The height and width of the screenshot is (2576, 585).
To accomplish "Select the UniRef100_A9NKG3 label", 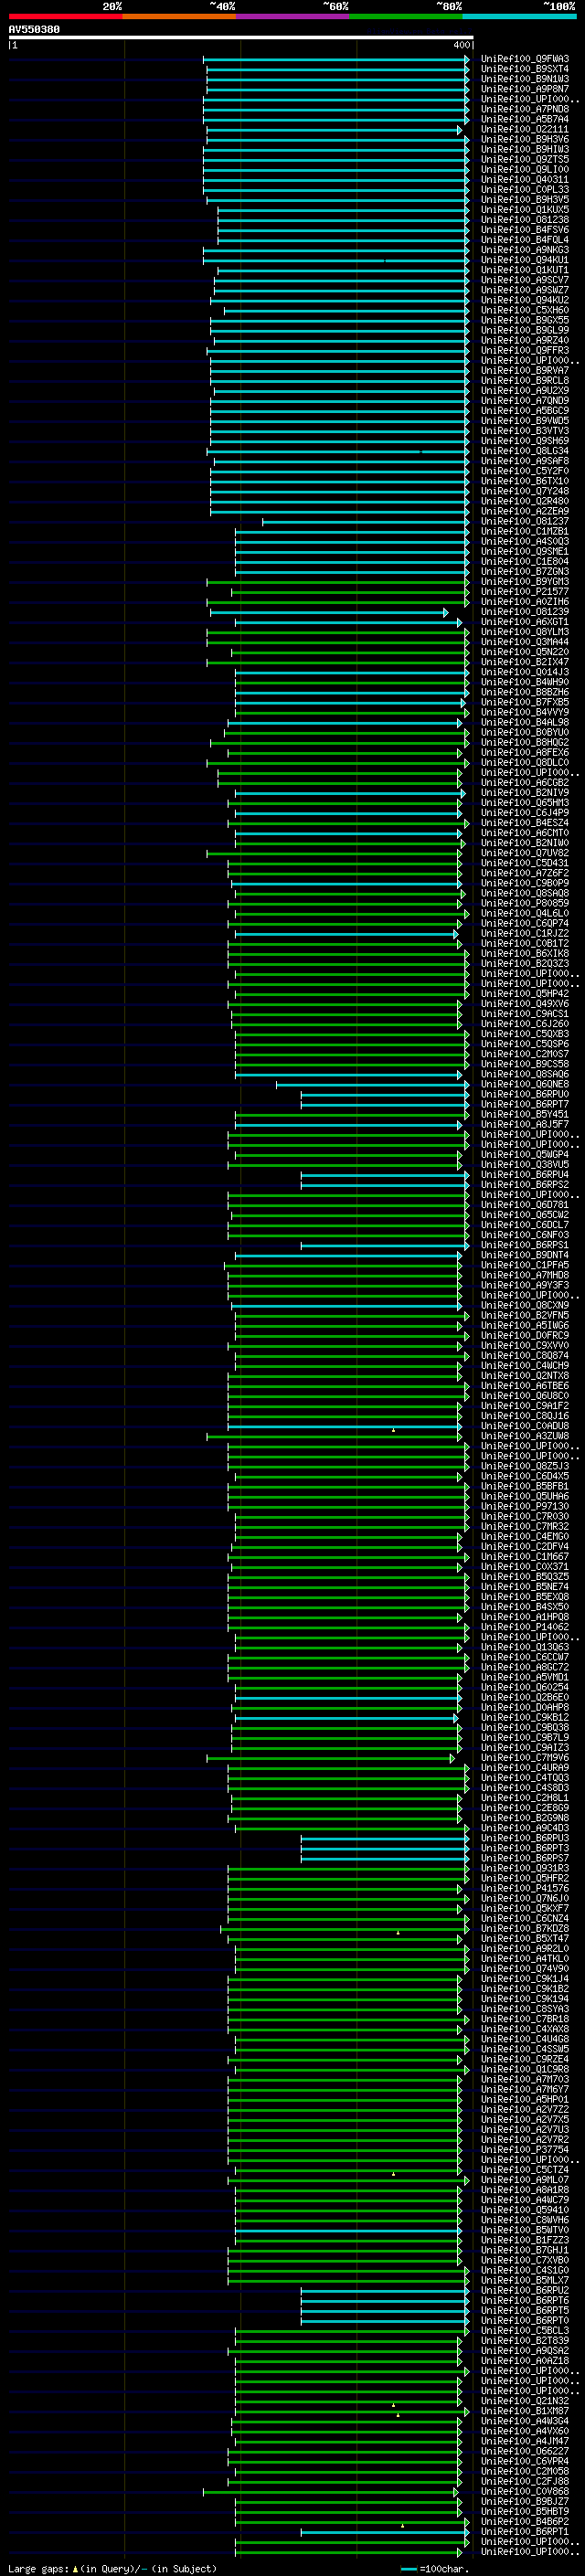I will click(525, 250).
